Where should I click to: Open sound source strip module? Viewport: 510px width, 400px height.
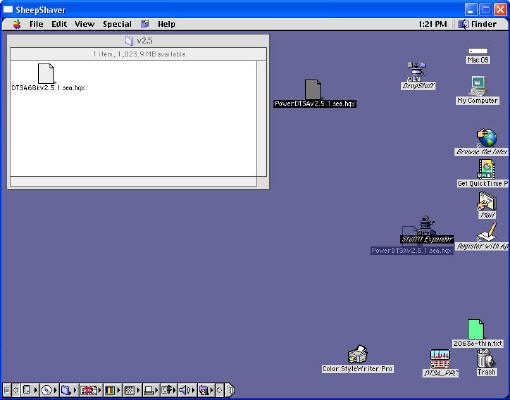168,390
